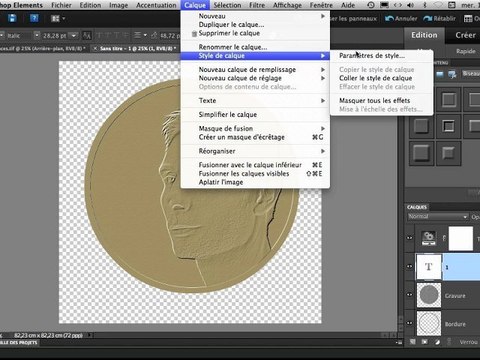Switch to Rapide edit mode
Screen dimensions: 480x360
pyautogui.click(x=466, y=51)
